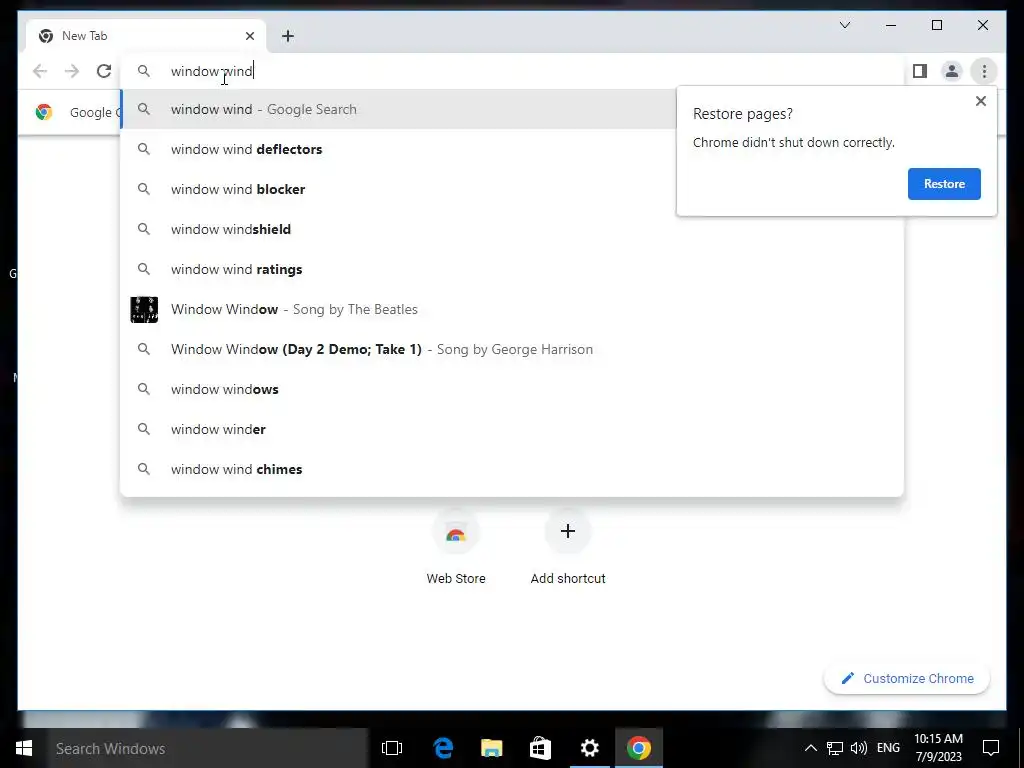Viewport: 1024px width, 768px height.
Task: Choose 'window wind deflectors' suggestion
Action: (x=399, y=150)
